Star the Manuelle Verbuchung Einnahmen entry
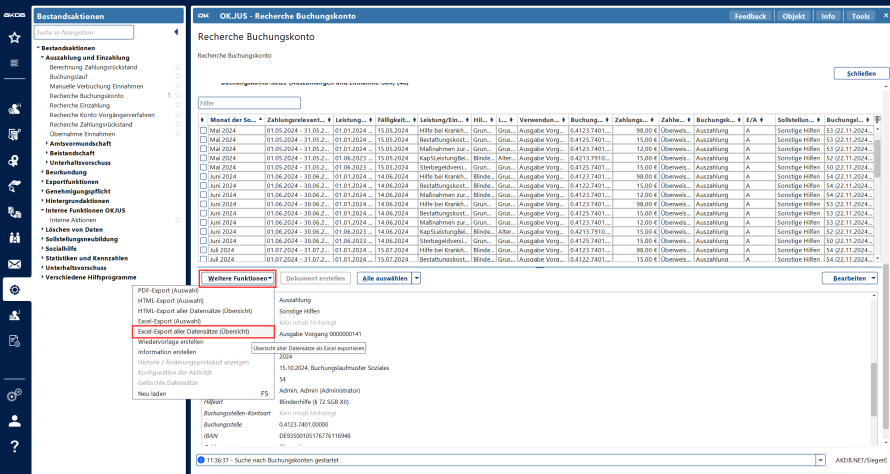The image size is (890, 474). point(178,86)
